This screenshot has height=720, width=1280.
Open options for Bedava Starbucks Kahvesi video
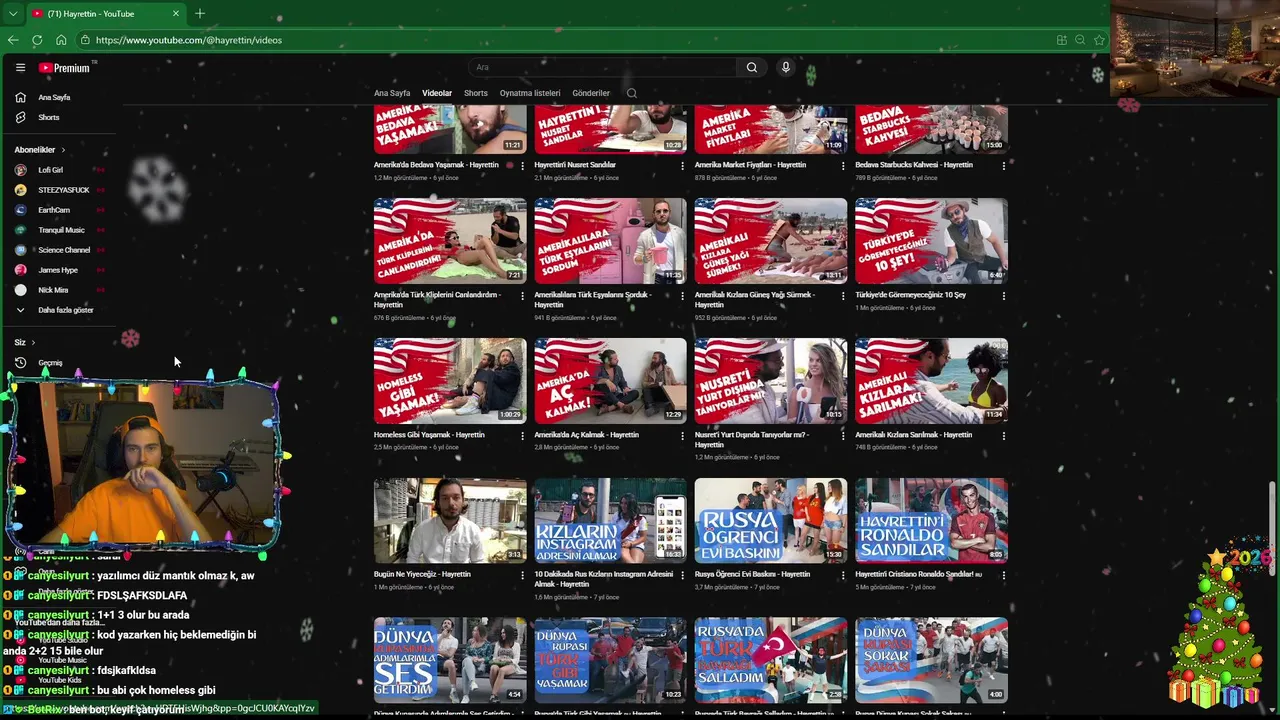[1003, 166]
